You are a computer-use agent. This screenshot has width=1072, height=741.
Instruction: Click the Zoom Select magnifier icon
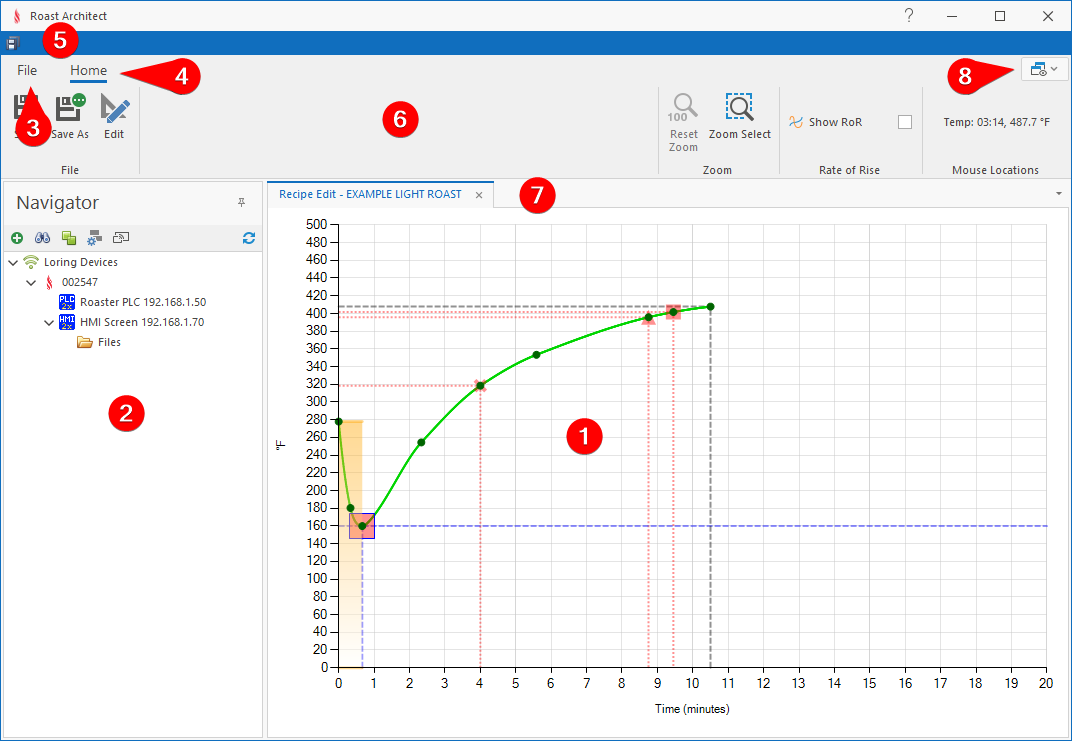click(x=740, y=108)
